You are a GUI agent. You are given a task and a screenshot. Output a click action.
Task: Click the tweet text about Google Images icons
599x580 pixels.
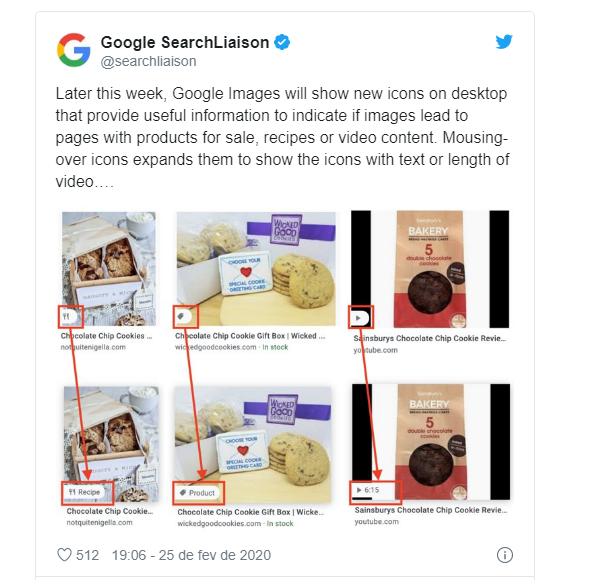(282, 138)
